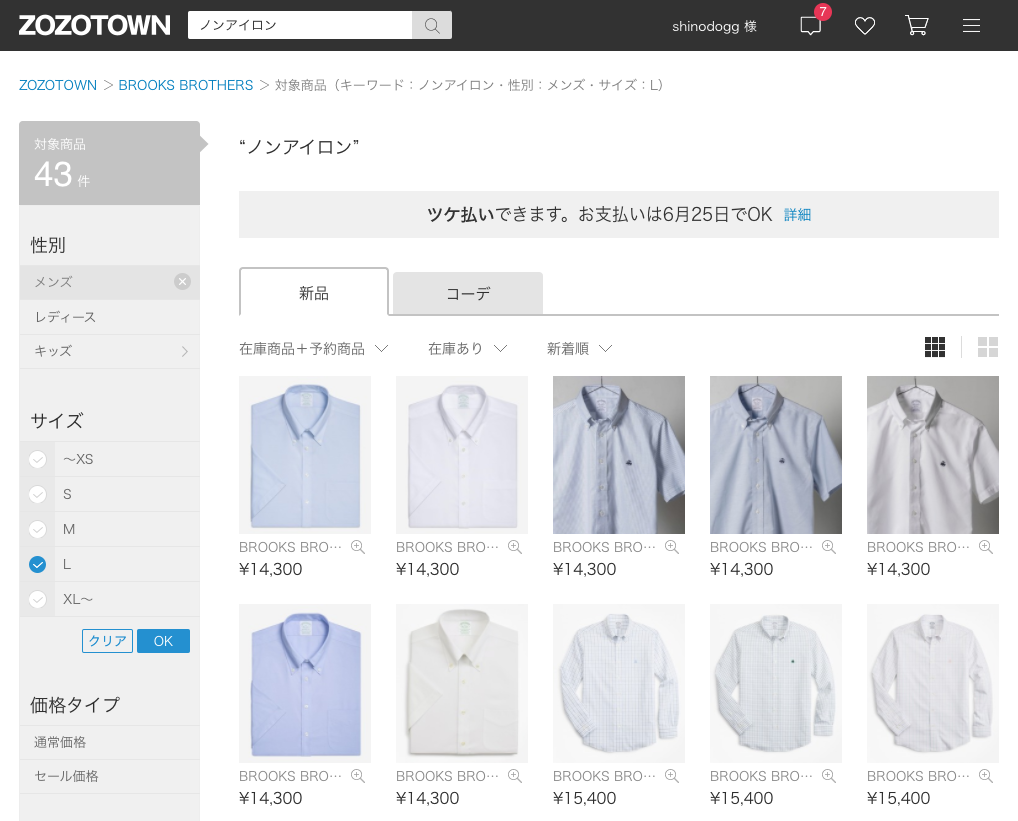Screen dimensions: 1018x821
Task: Click the ノンアイロン search input field
Action: (x=300, y=25)
